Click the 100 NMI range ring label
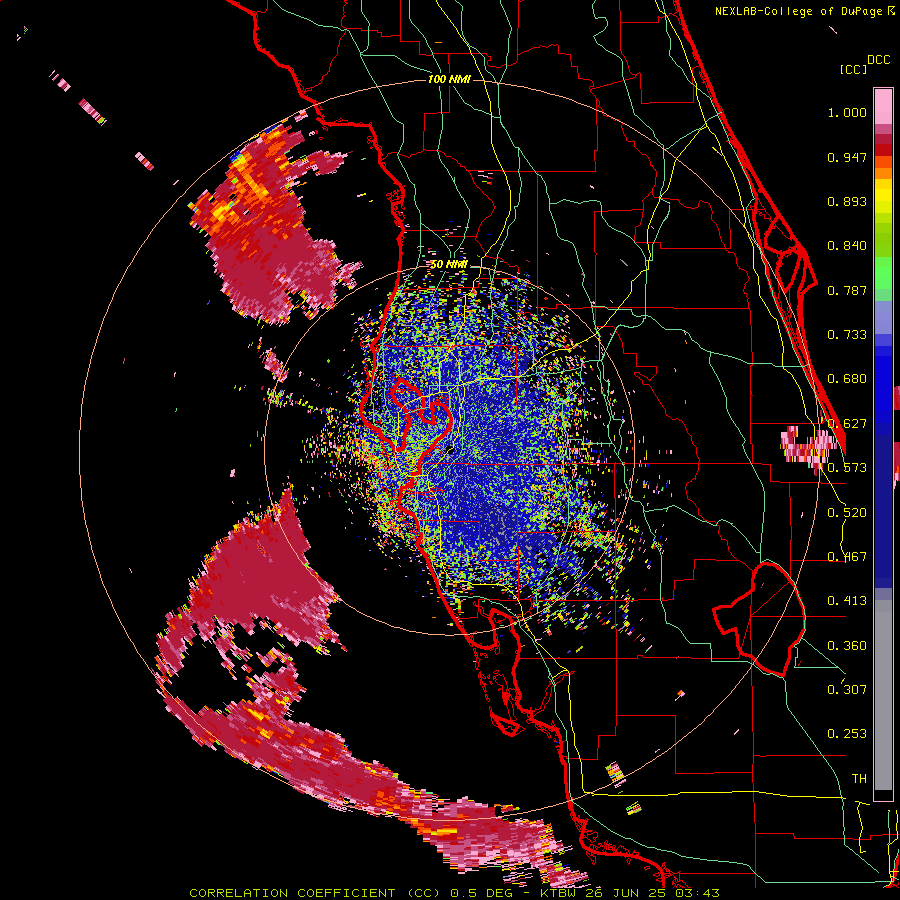This screenshot has height=900, width=900. [x=449, y=79]
